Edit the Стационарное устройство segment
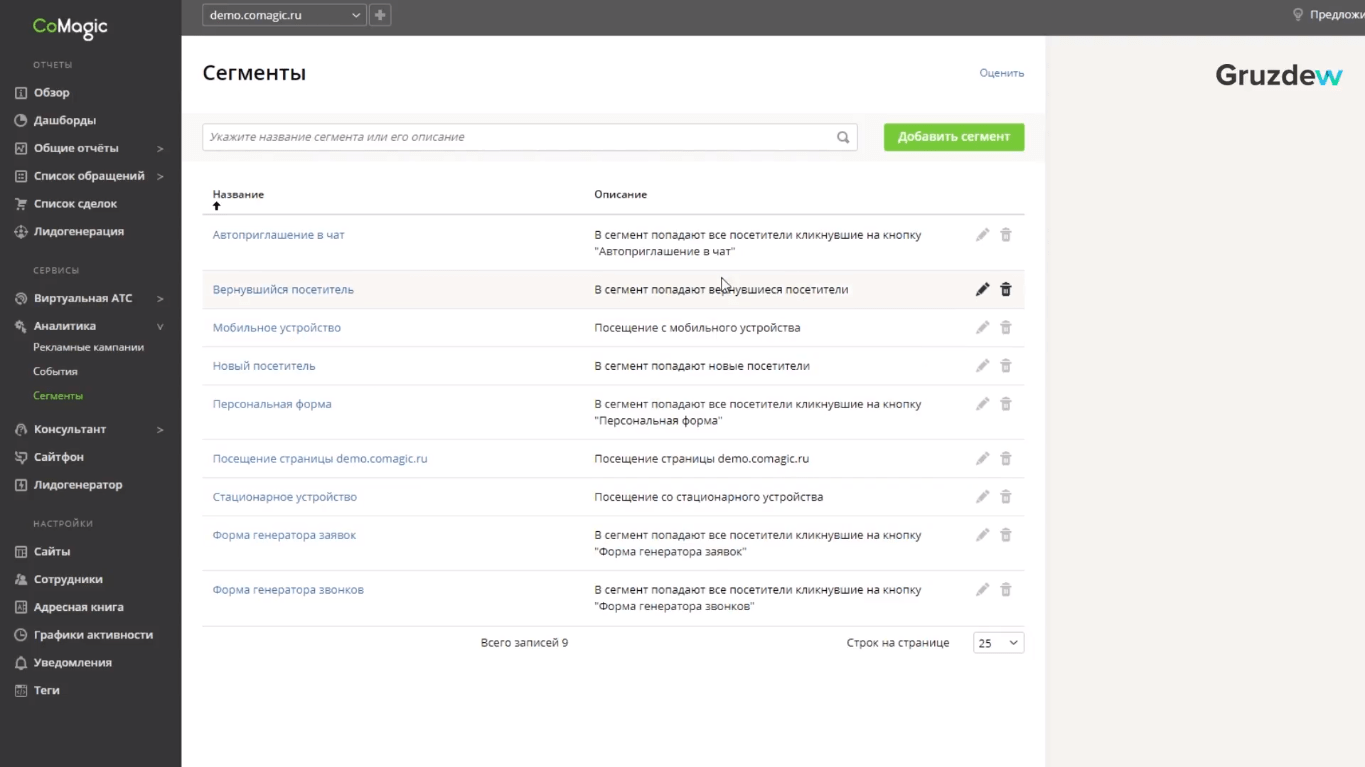Viewport: 1365px width, 767px height. tap(982, 496)
